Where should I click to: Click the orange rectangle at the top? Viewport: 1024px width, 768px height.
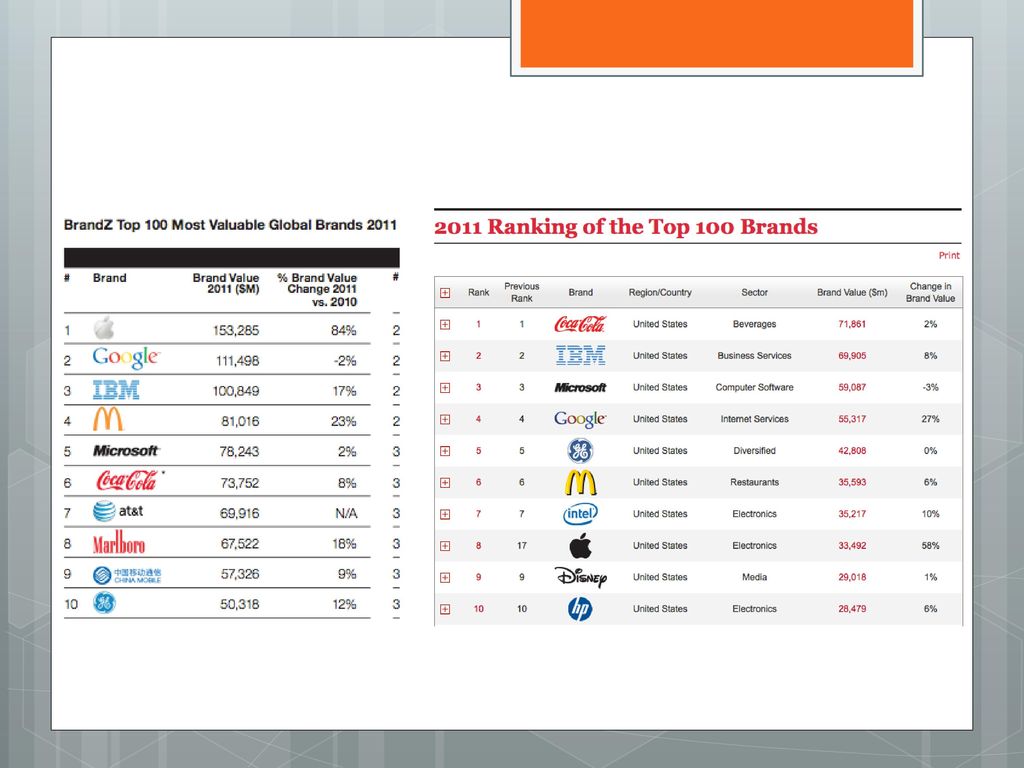point(716,33)
